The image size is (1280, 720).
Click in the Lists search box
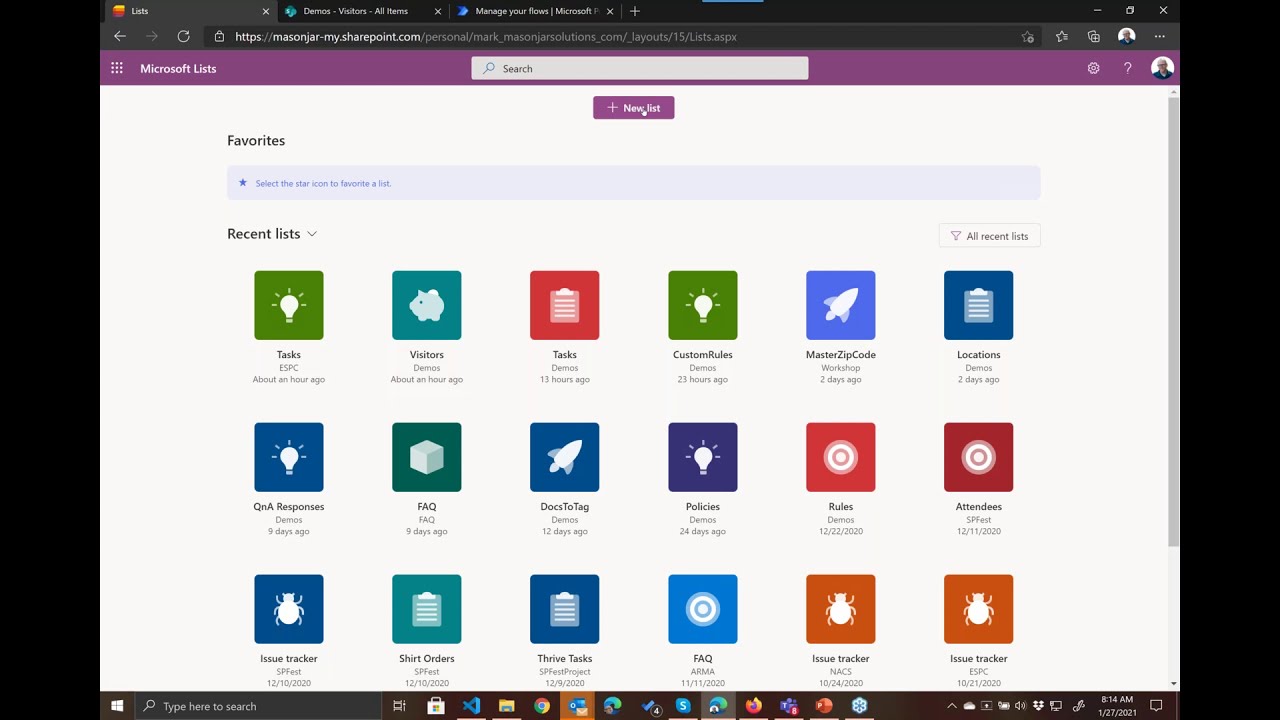tap(640, 68)
